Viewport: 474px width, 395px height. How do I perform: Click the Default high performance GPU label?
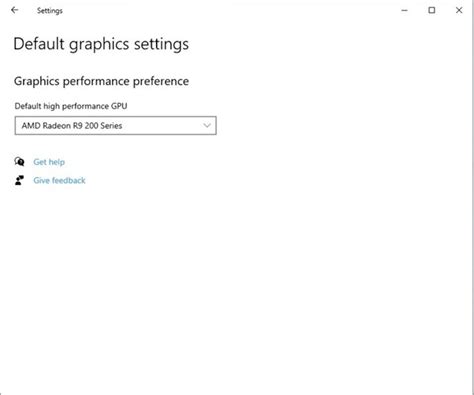tap(71, 106)
